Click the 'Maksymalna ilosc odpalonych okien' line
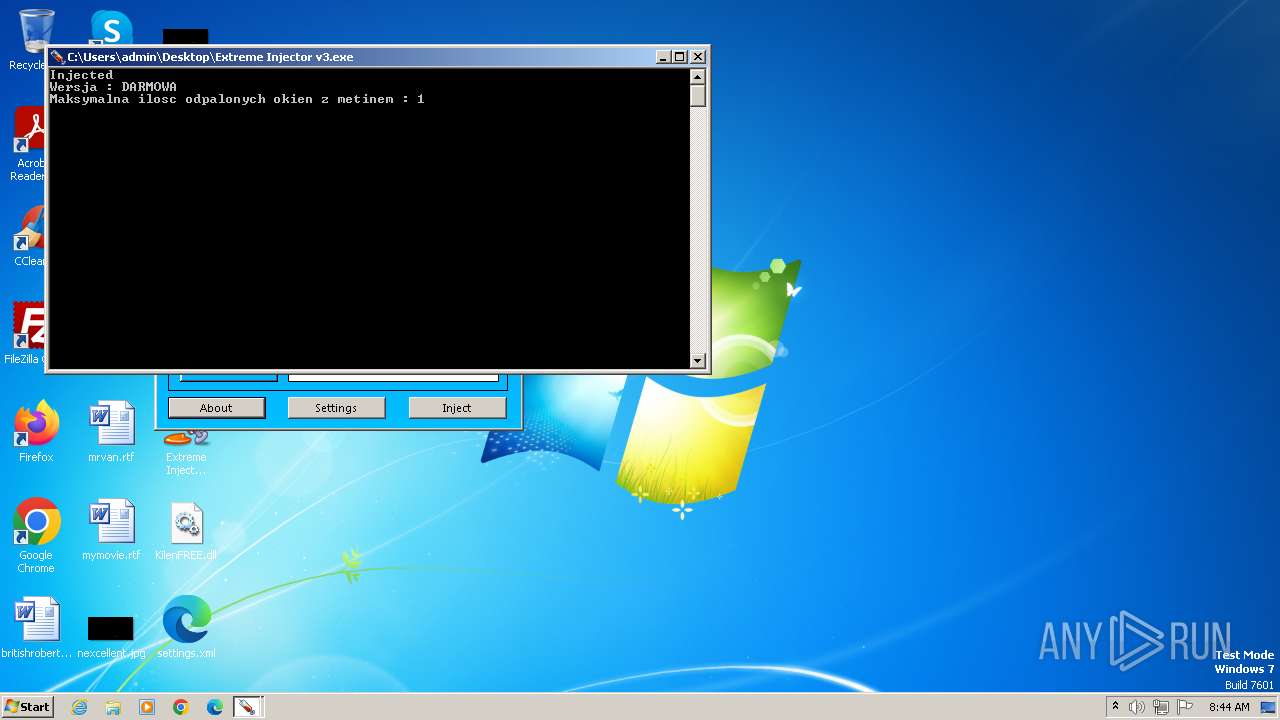This screenshot has width=1280, height=720. 237,99
